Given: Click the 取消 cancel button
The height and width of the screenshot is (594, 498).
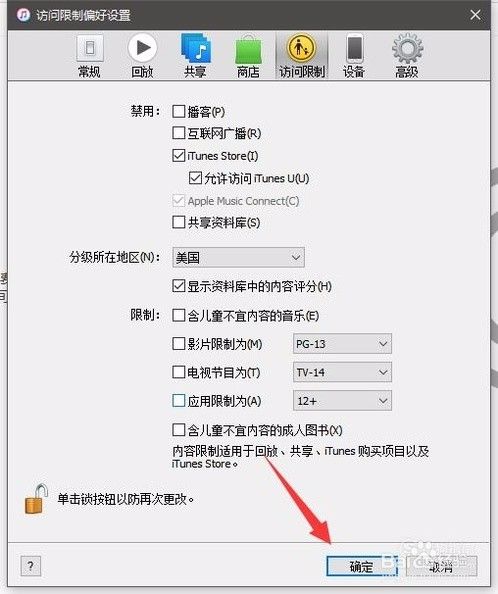Looking at the screenshot, I should click(x=441, y=566).
